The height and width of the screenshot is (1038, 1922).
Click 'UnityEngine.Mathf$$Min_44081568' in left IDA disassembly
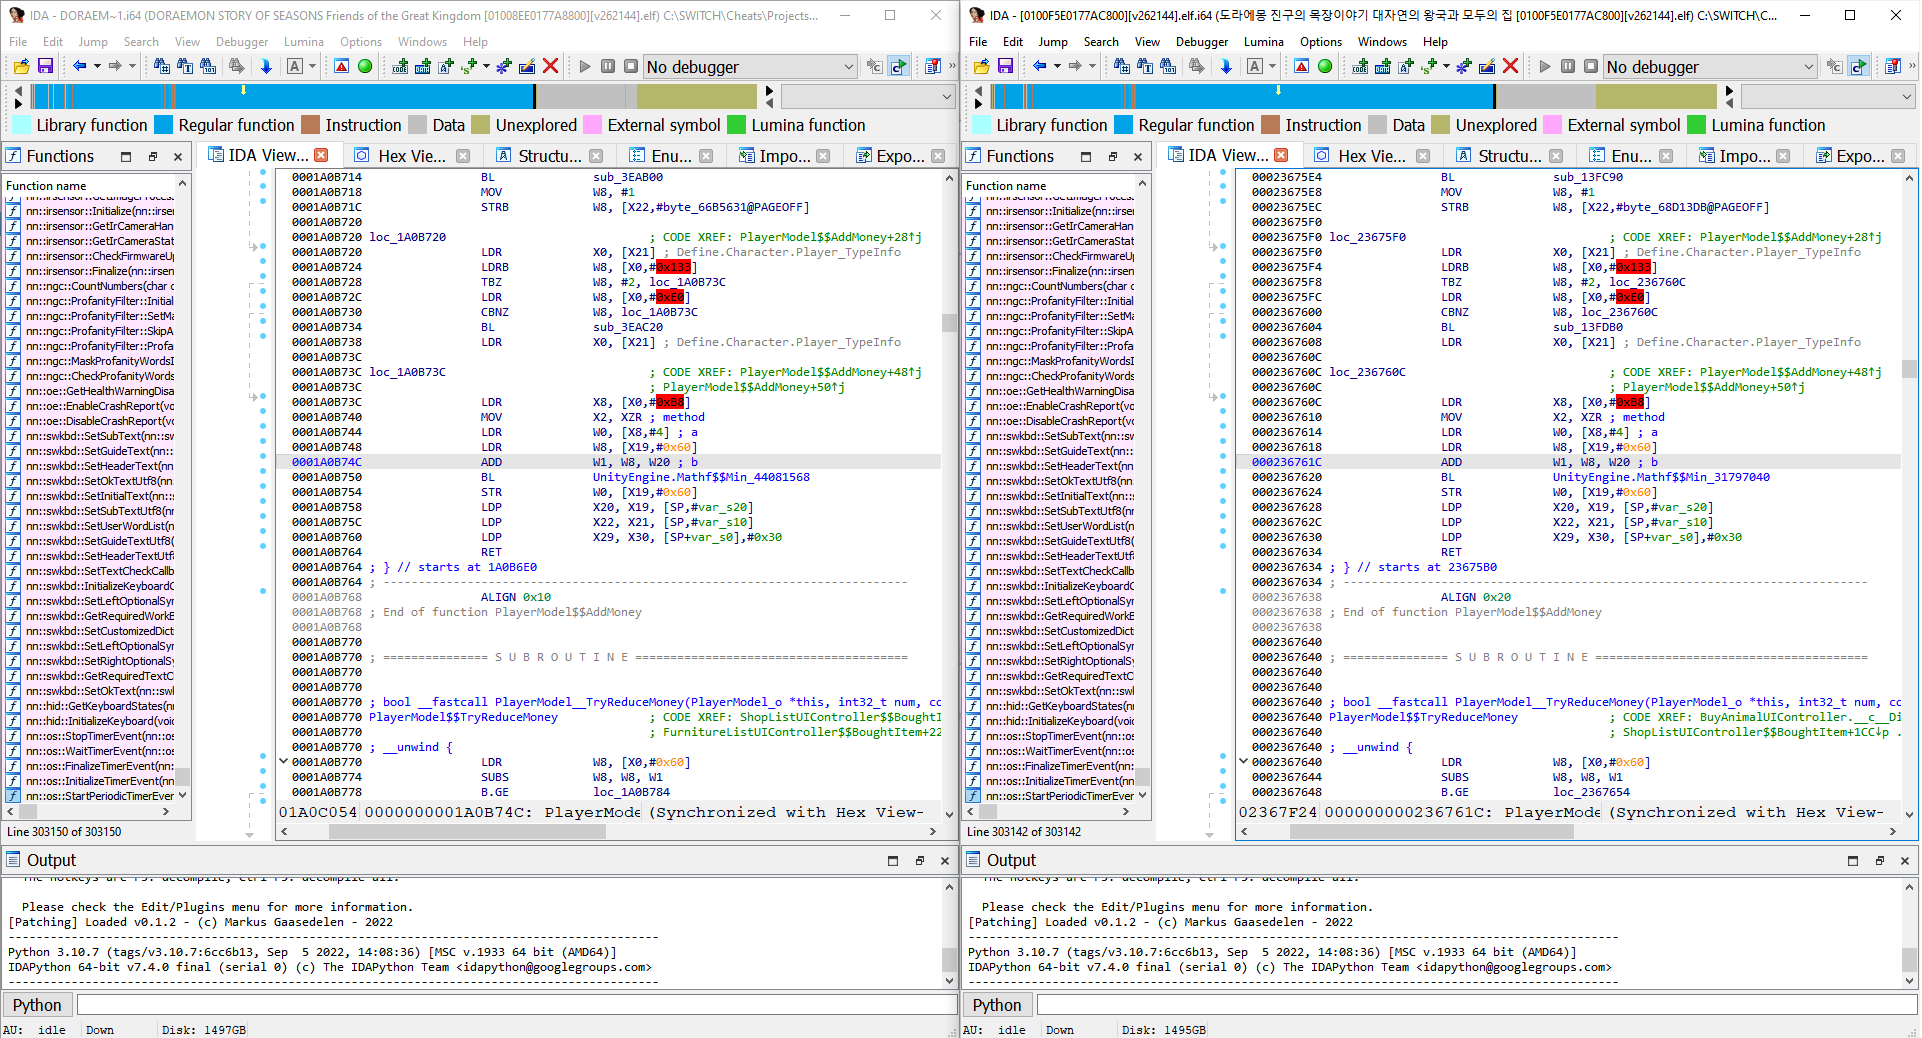[x=701, y=477]
